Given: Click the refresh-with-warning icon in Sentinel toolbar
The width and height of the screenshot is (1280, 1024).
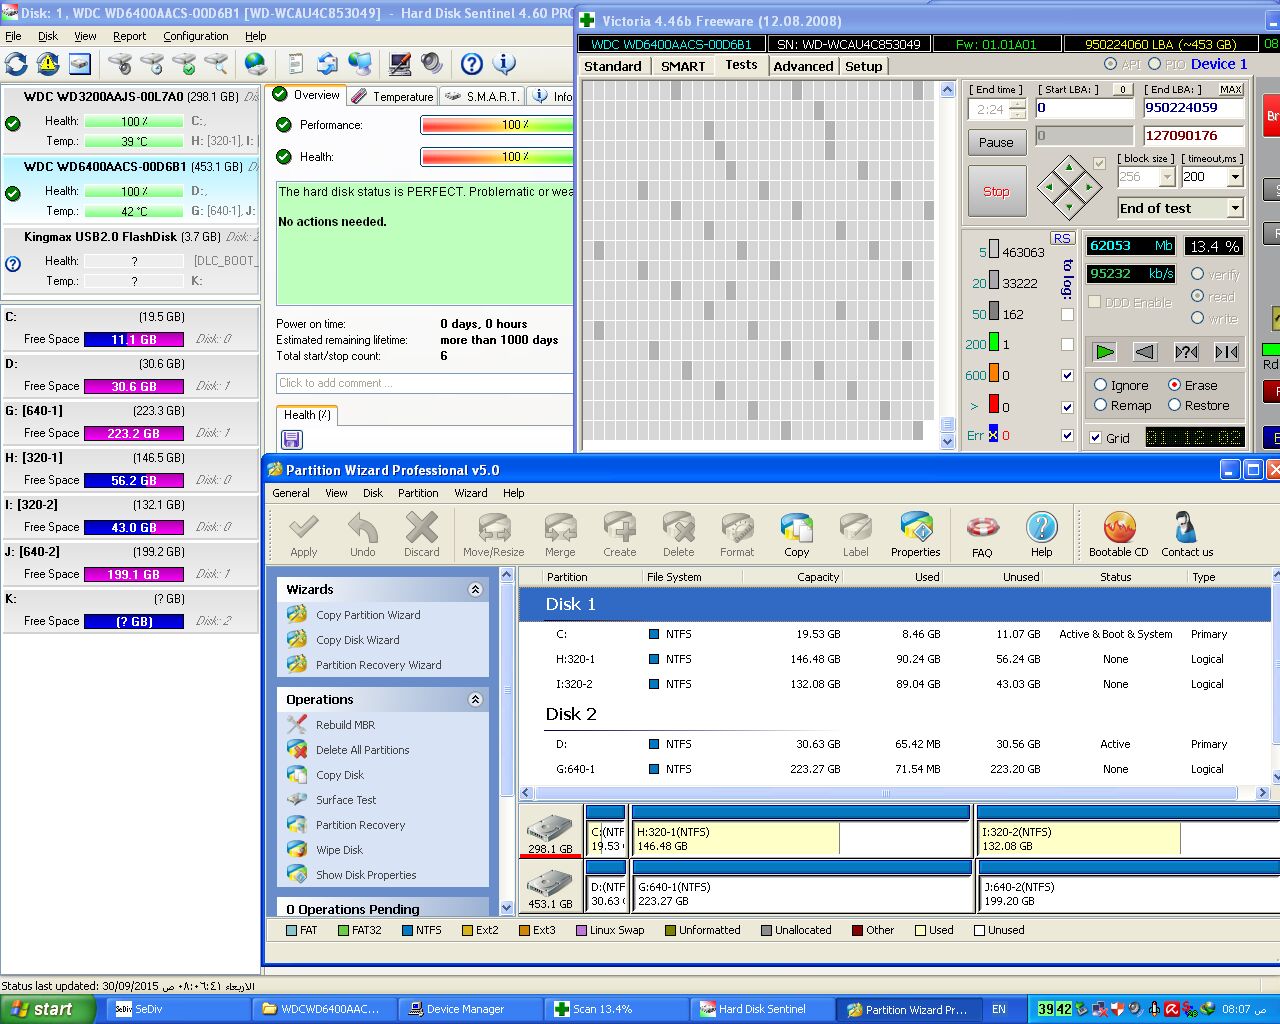Looking at the screenshot, I should click(x=48, y=64).
